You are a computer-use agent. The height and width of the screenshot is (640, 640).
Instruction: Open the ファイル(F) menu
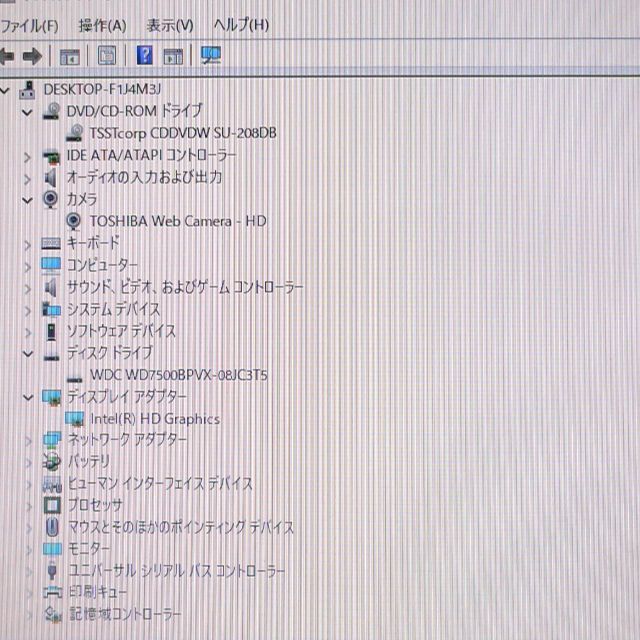[x=29, y=26]
